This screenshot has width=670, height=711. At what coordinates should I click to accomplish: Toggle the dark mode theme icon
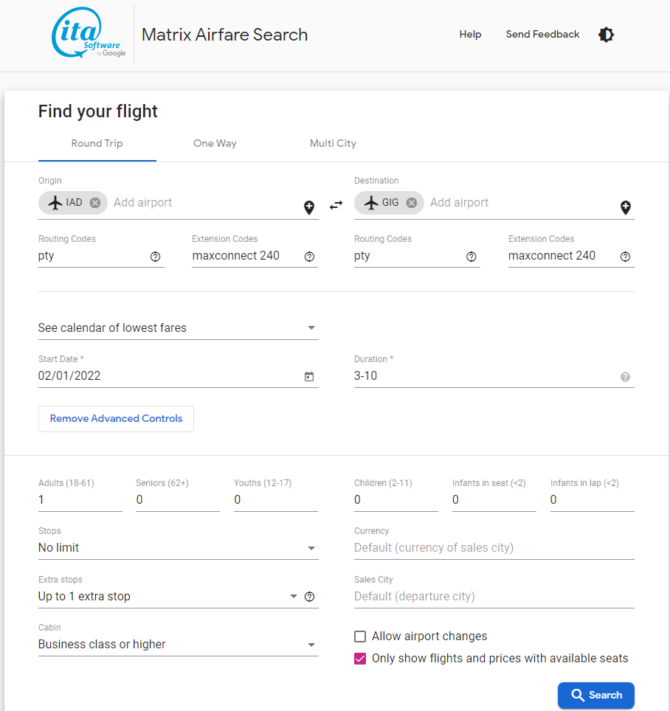[606, 35]
